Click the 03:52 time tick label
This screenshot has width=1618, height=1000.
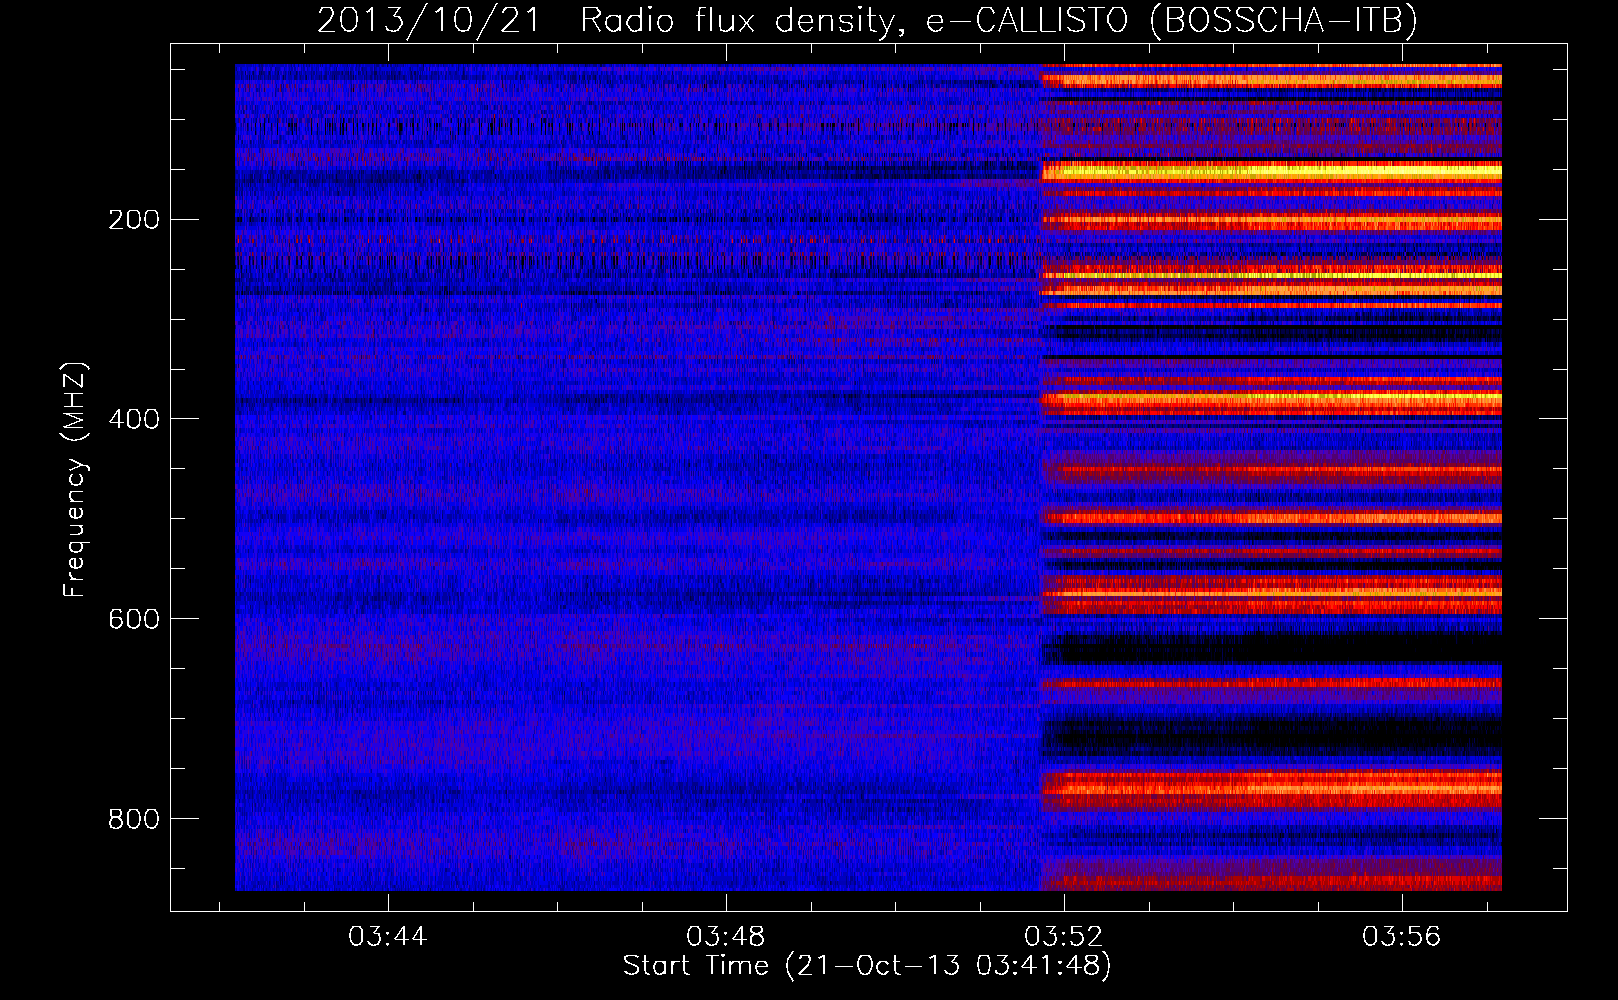(1064, 936)
